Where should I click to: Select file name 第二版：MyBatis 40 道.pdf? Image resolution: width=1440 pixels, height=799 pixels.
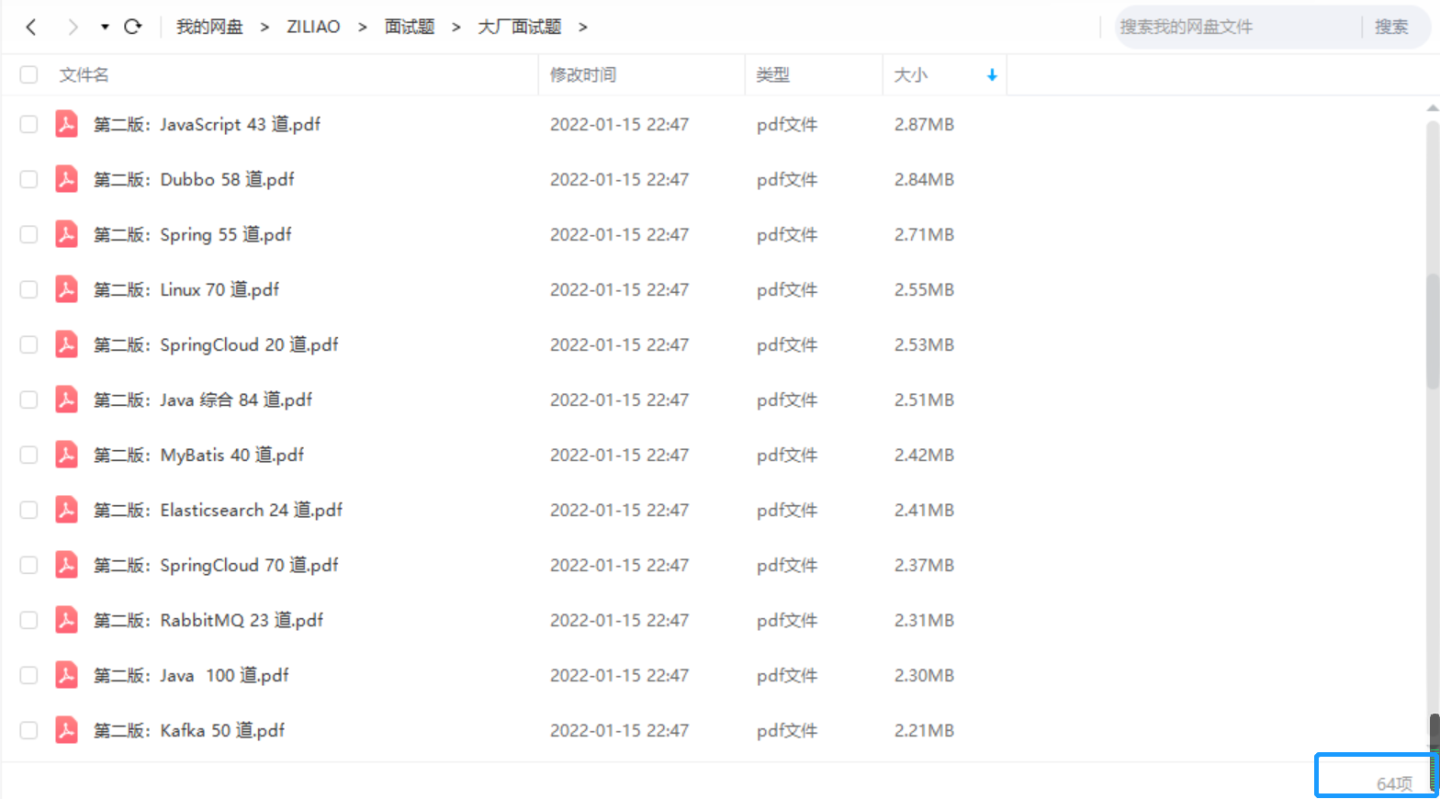(199, 455)
